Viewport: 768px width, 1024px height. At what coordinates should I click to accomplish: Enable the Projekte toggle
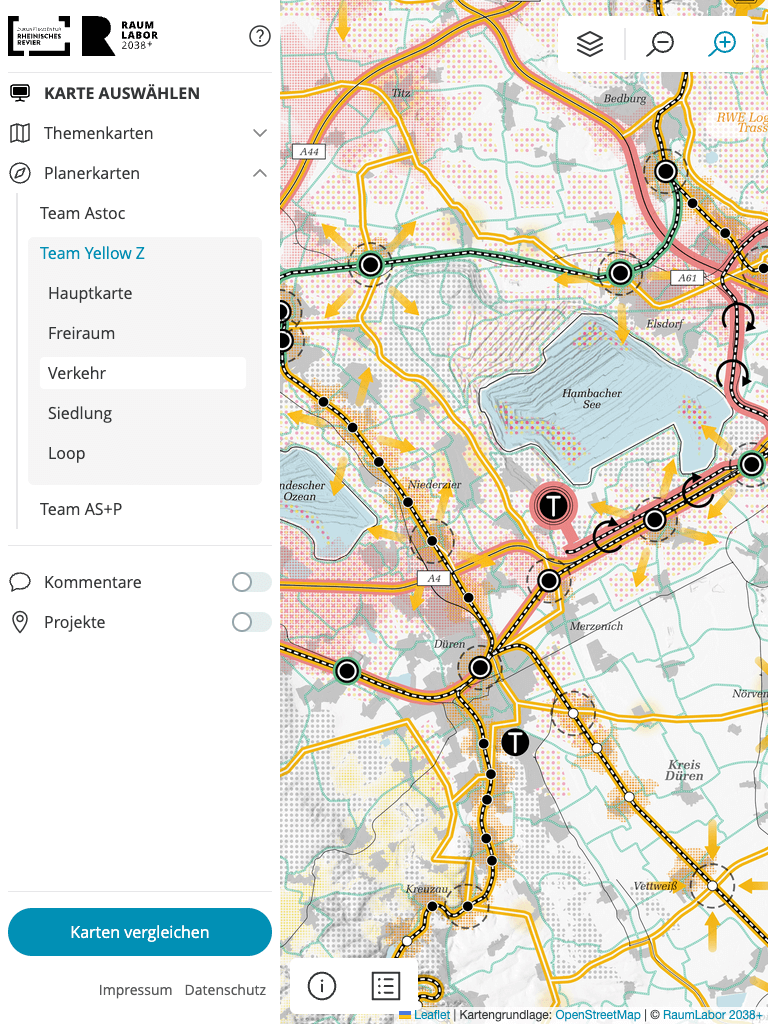251,622
